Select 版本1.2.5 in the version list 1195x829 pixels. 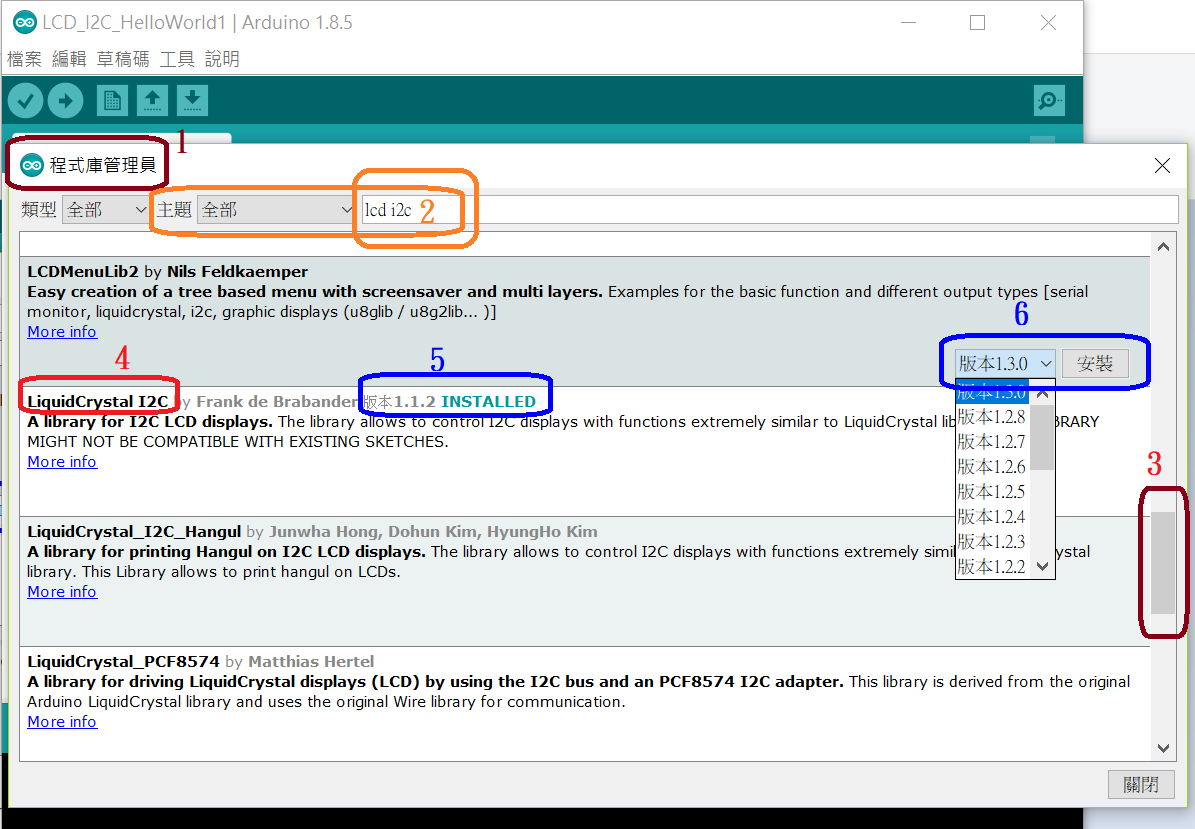993,492
